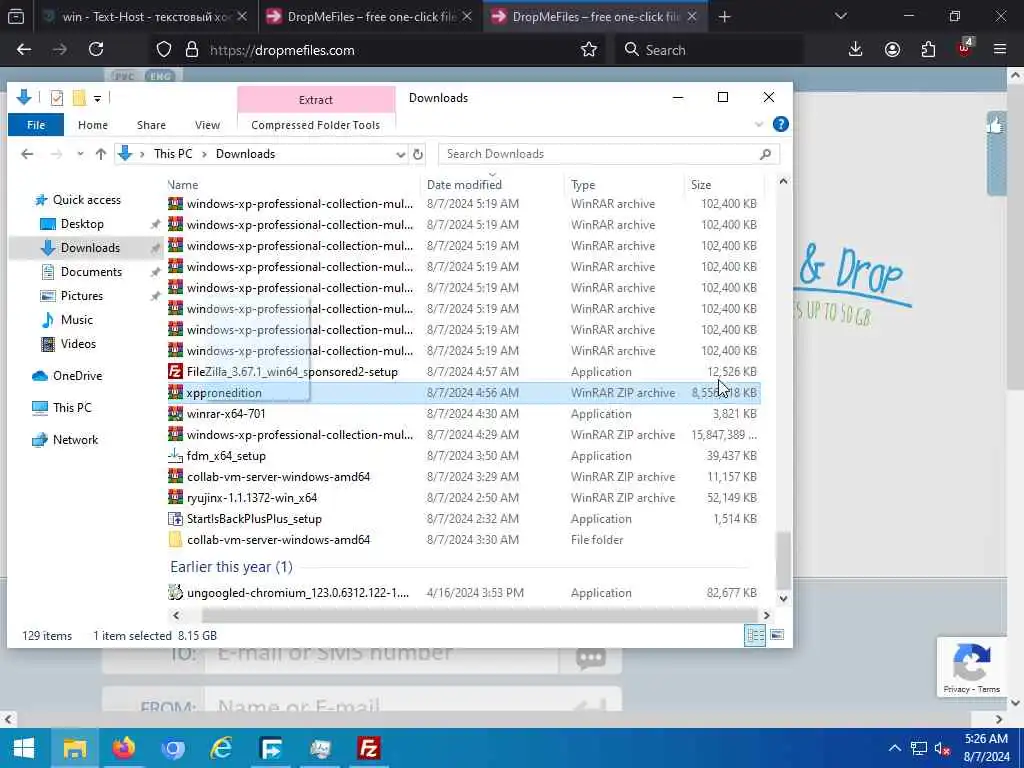Select Network in the navigation pane

point(75,440)
